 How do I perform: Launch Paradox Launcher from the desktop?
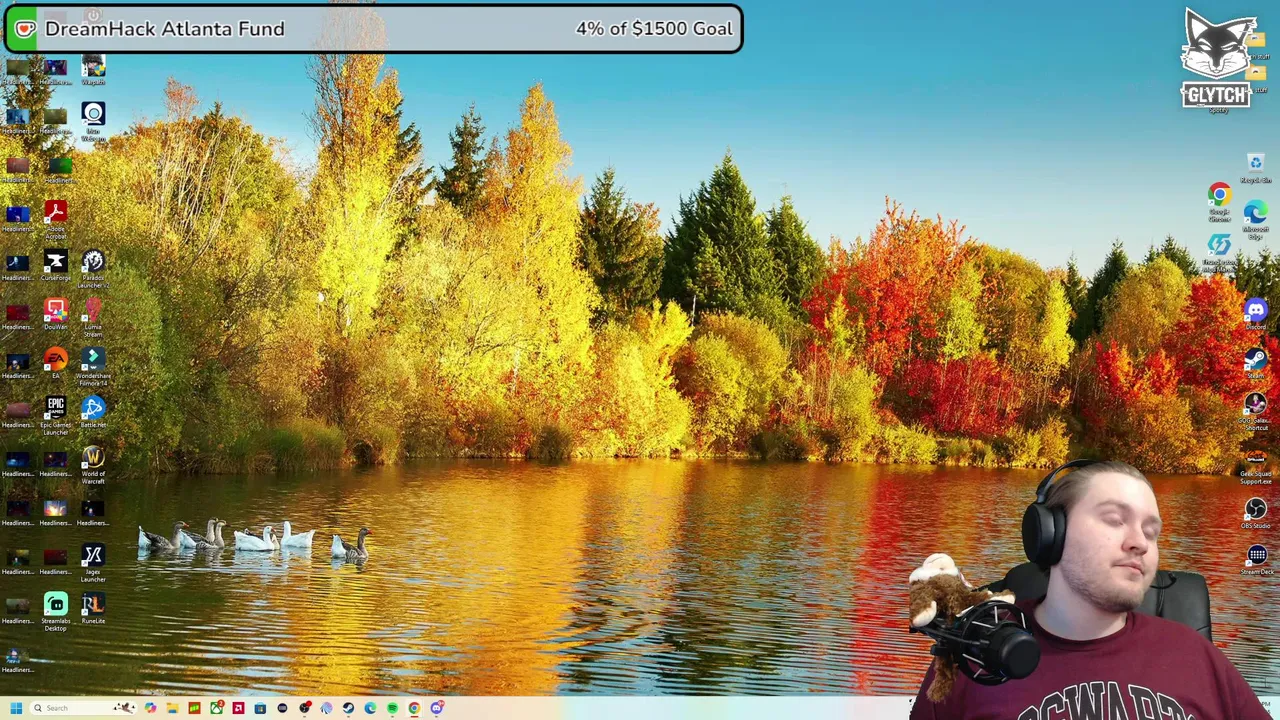pyautogui.click(x=93, y=268)
